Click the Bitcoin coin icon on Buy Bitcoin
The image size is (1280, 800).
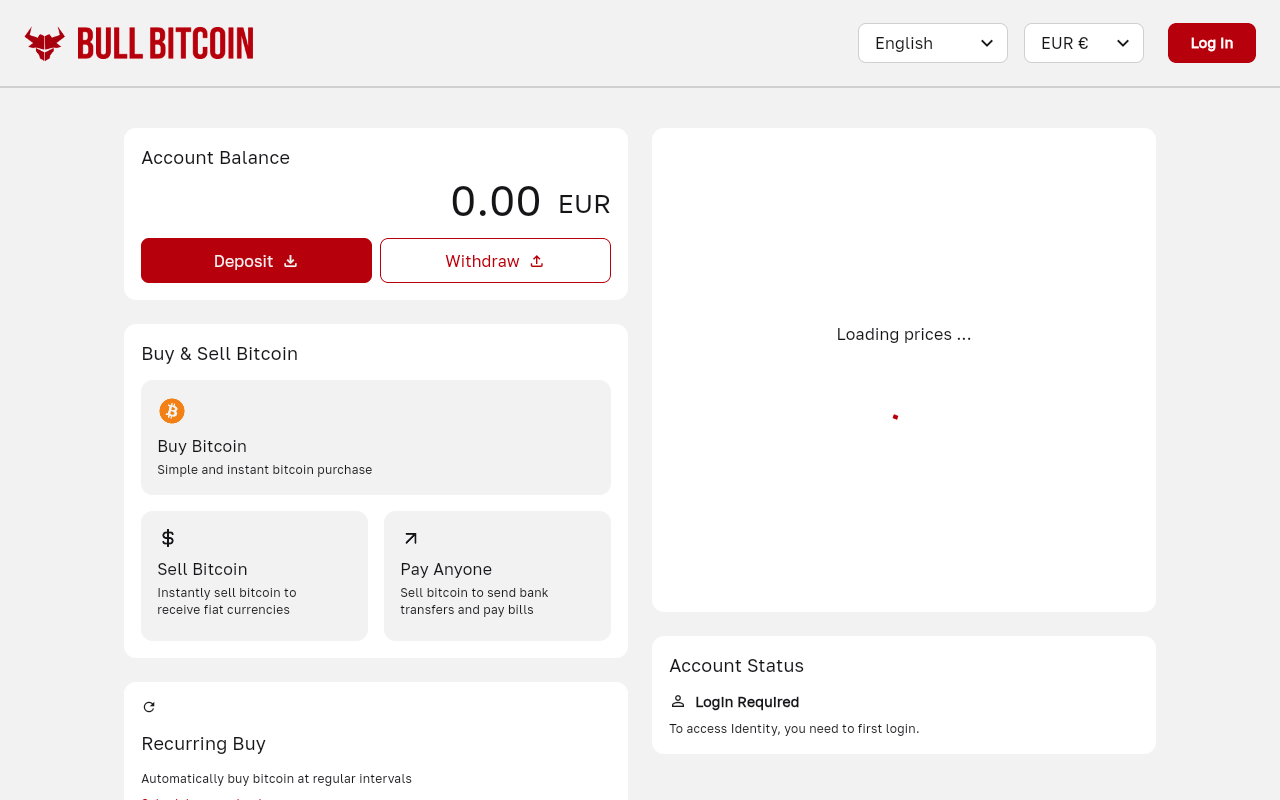(x=170, y=410)
